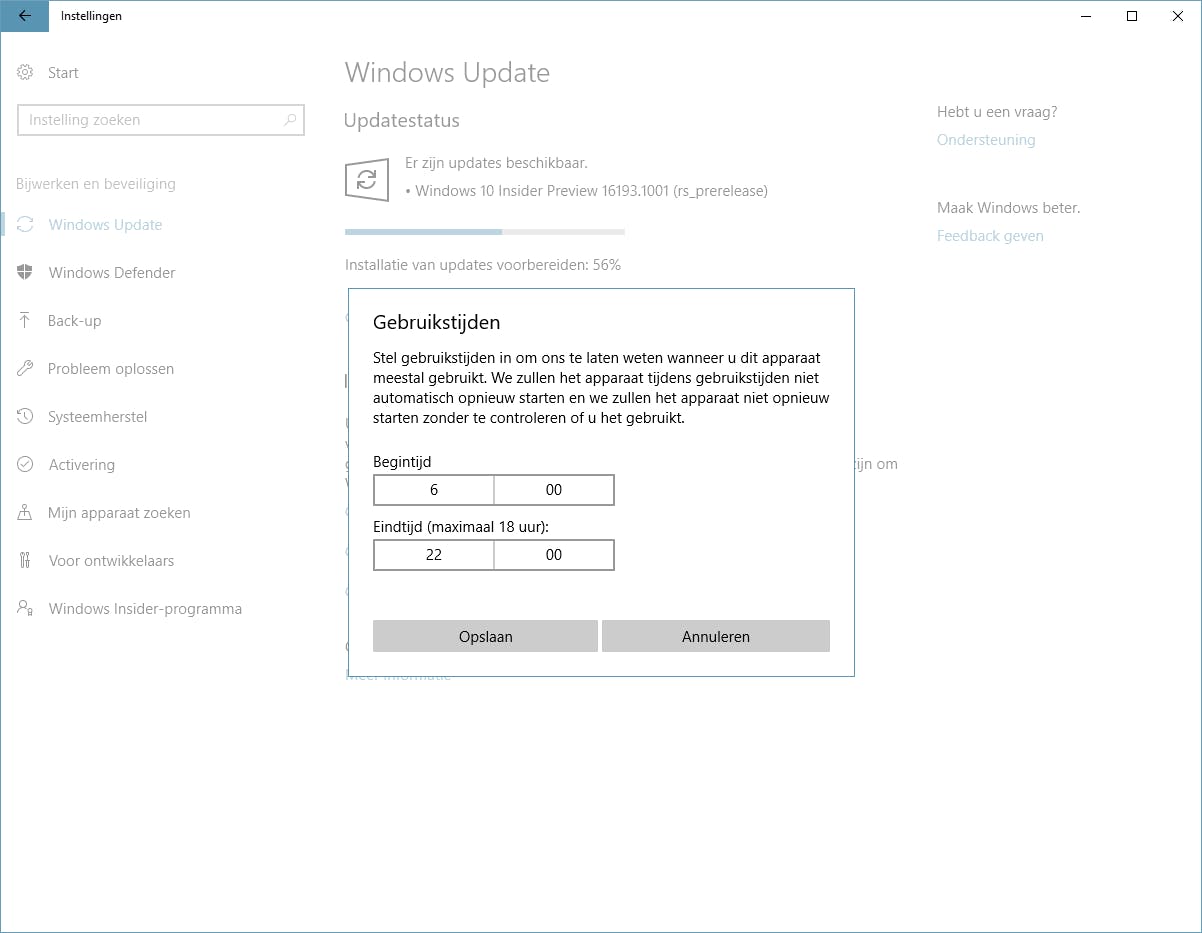Minimize the Instellingen window

pos(1086,16)
